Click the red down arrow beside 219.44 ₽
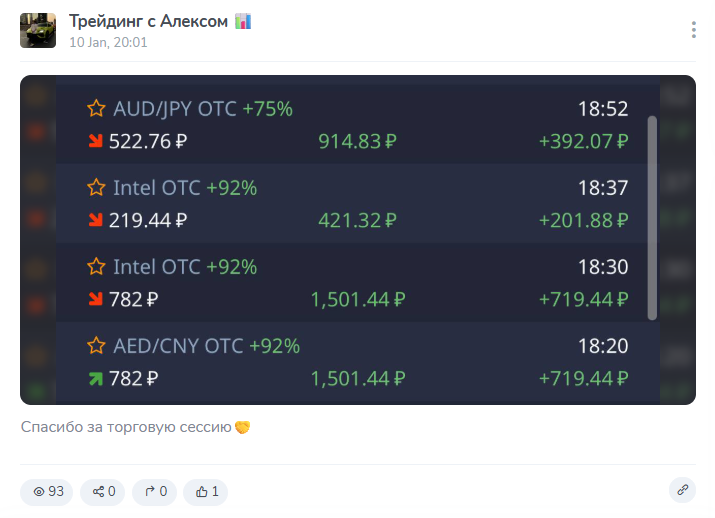715x518 pixels. point(96,220)
